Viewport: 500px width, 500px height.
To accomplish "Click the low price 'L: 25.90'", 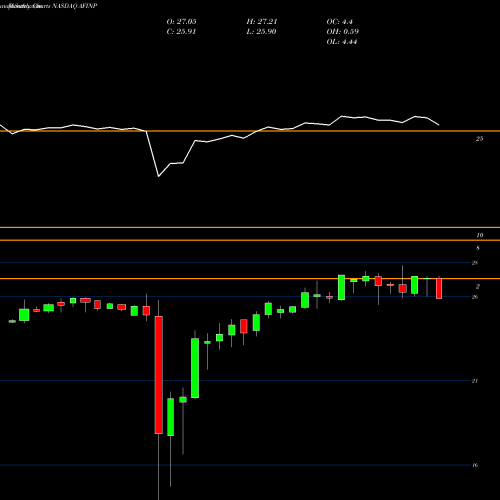I will pos(262,32).
